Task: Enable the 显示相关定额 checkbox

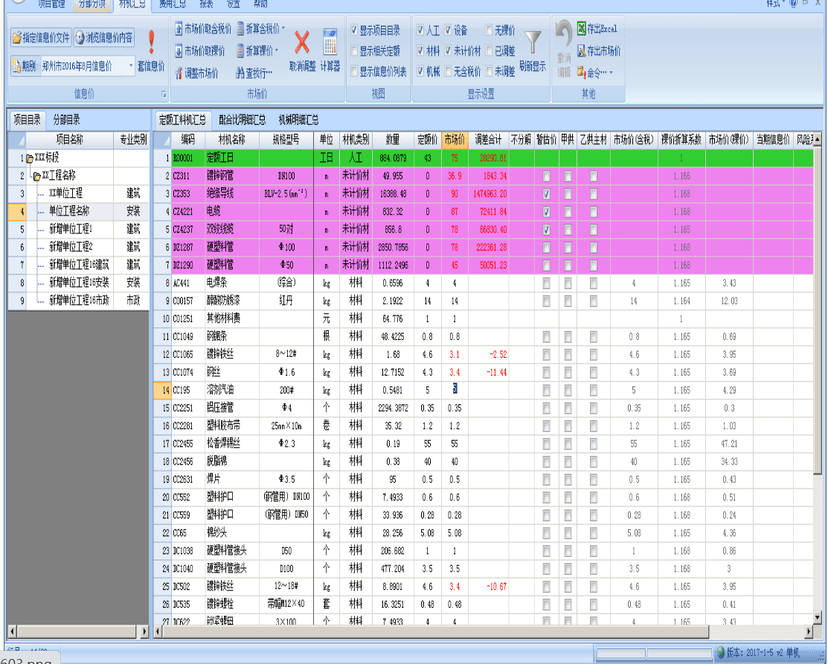Action: pyautogui.click(x=354, y=51)
